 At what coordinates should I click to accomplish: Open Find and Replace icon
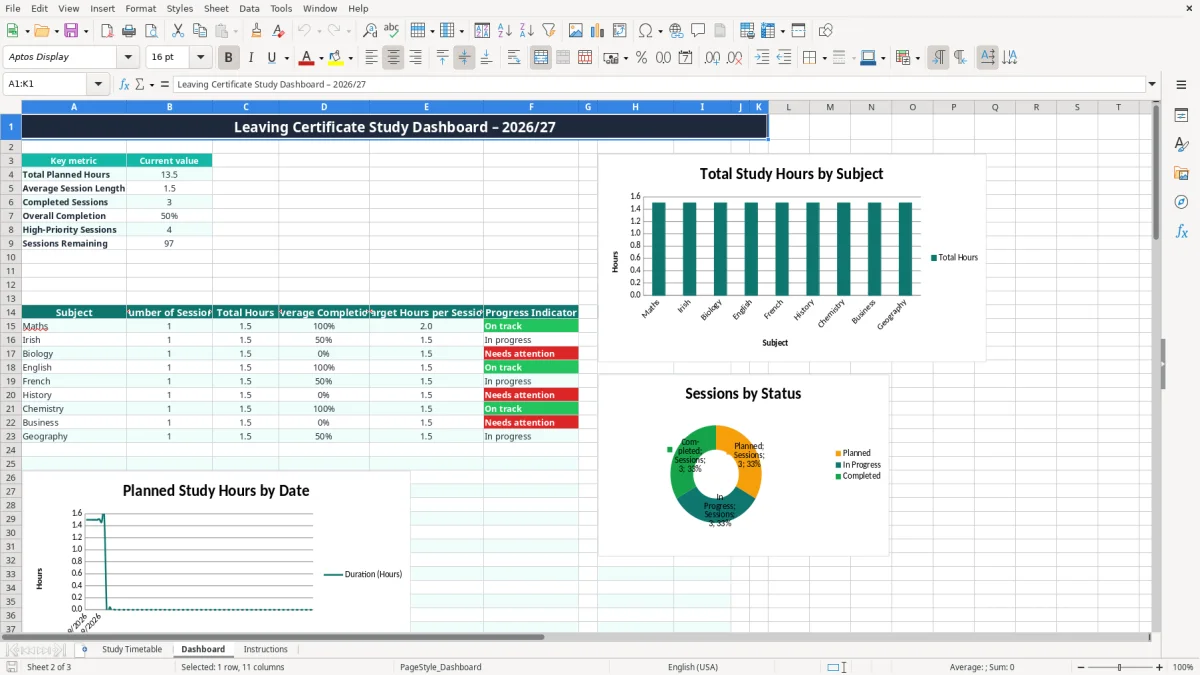click(370, 31)
